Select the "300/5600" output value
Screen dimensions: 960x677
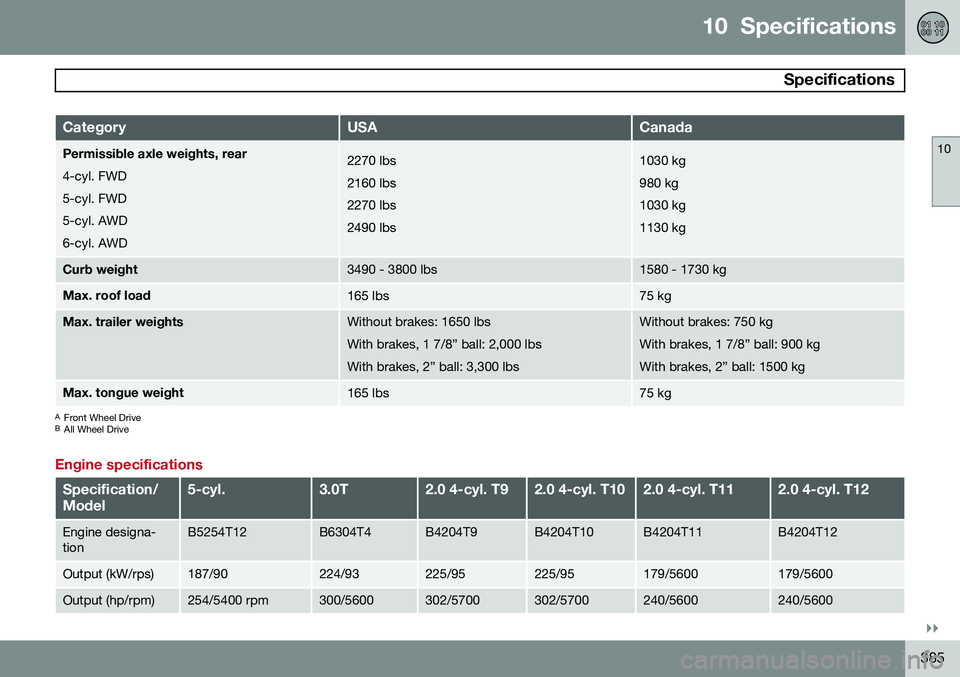[x=346, y=600]
